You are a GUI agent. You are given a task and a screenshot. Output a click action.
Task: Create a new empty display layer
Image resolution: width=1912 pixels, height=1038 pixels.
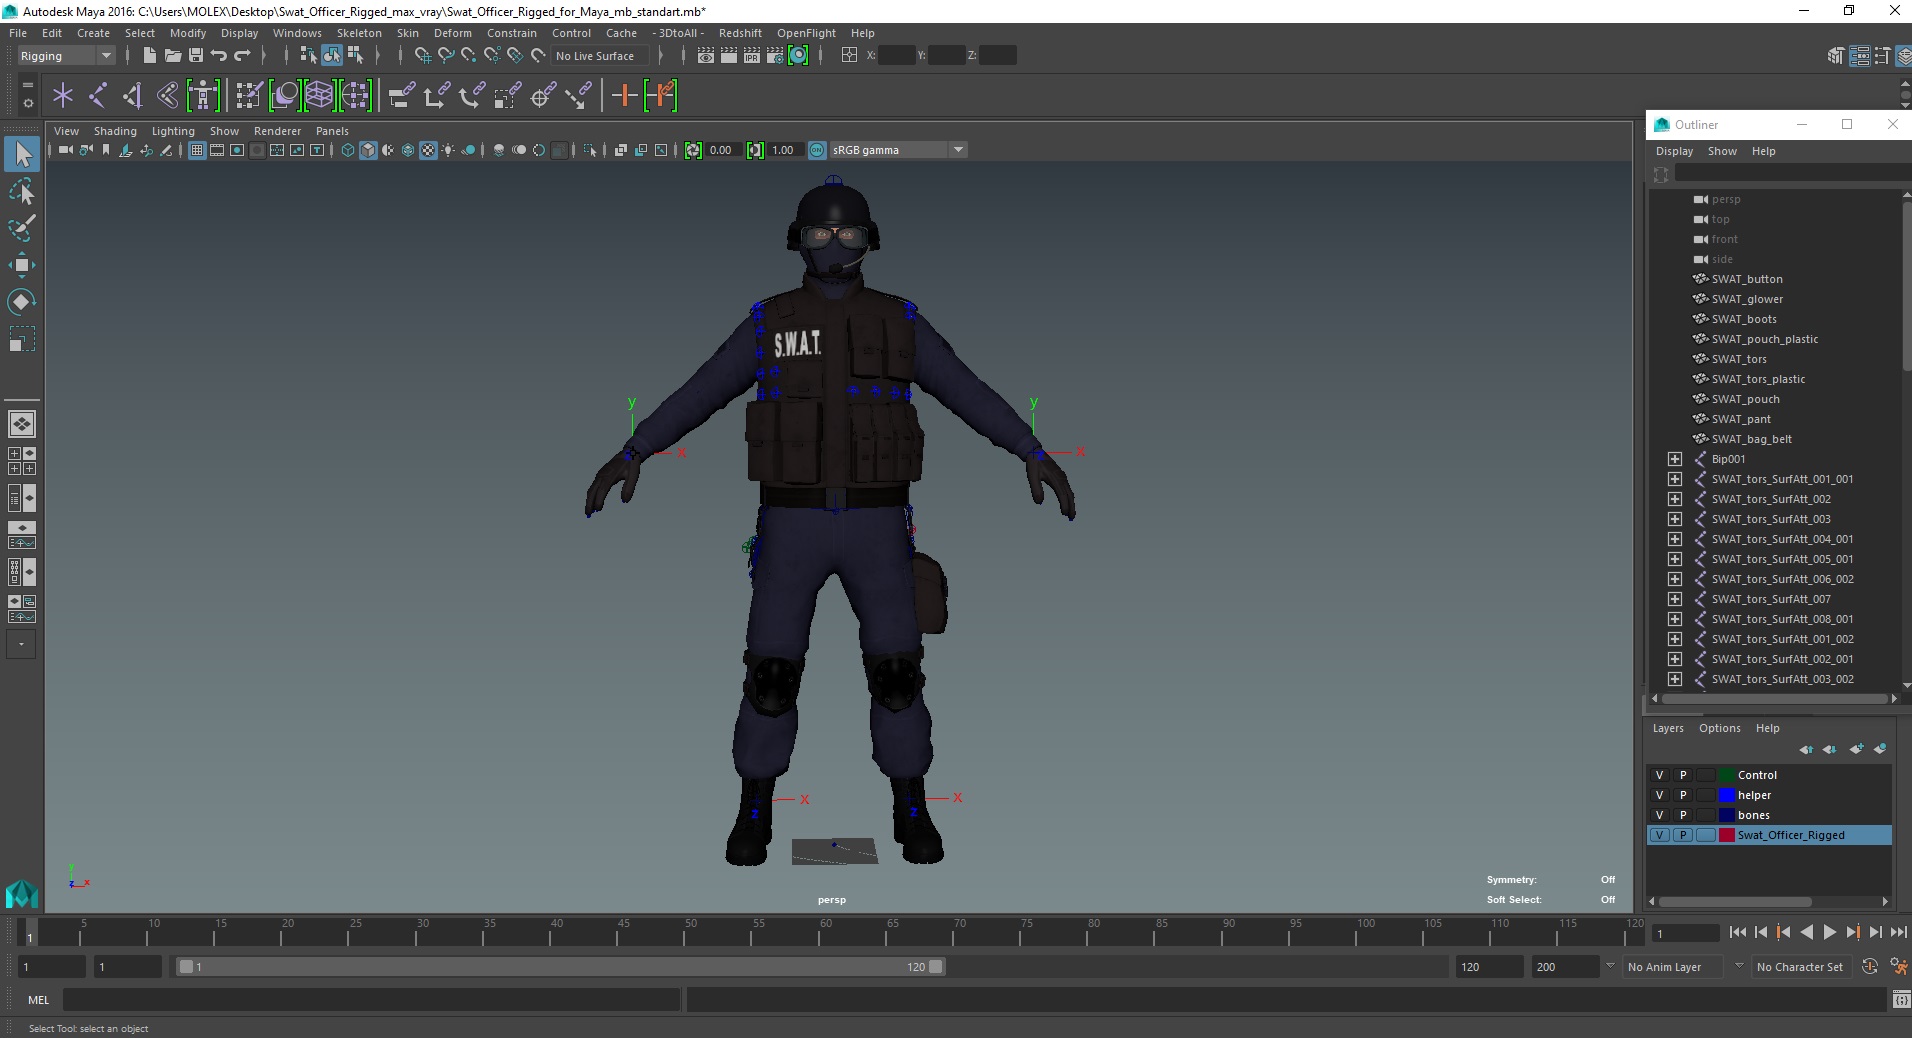tap(1856, 749)
